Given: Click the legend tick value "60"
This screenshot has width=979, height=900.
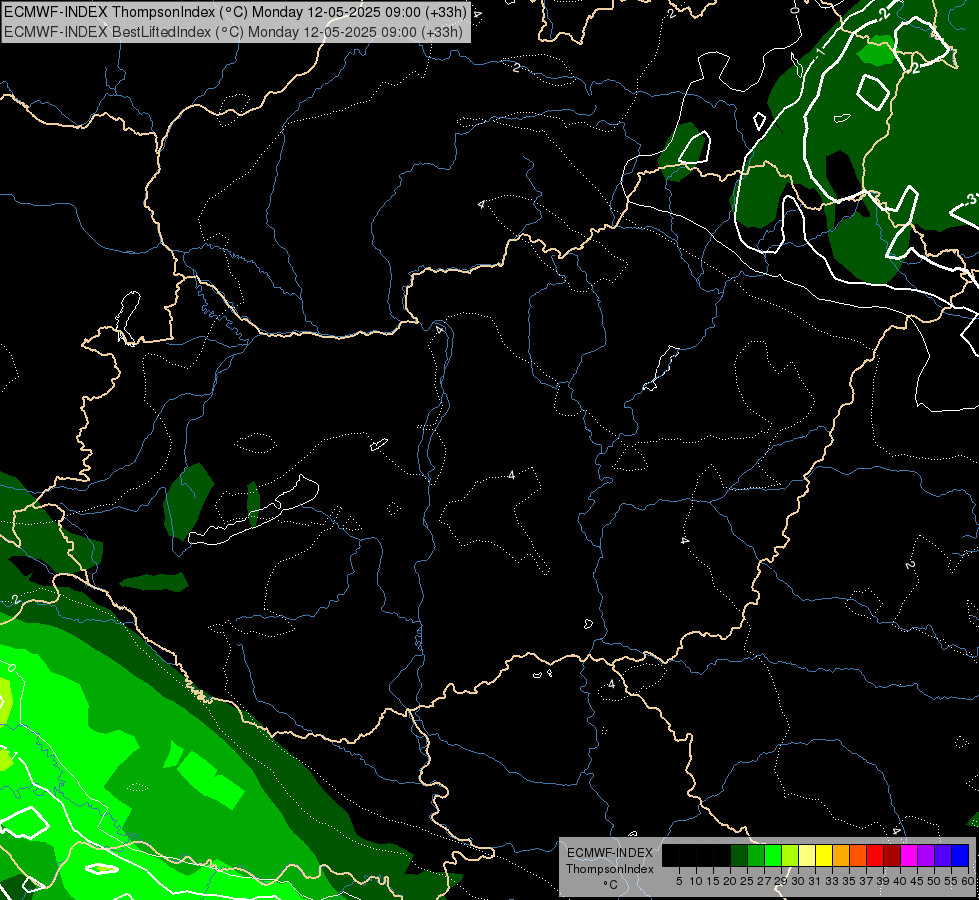Looking at the screenshot, I should tap(968, 881).
